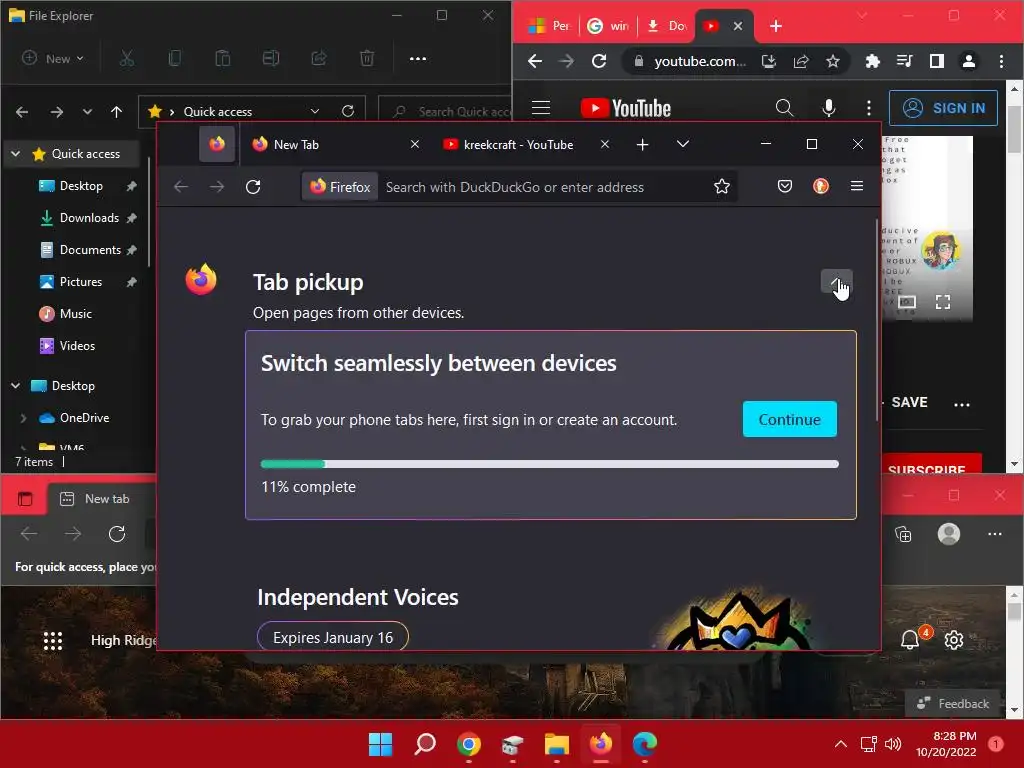Reload the YouTube page in Chrome
Image resolution: width=1024 pixels, height=768 pixels.
(x=599, y=61)
